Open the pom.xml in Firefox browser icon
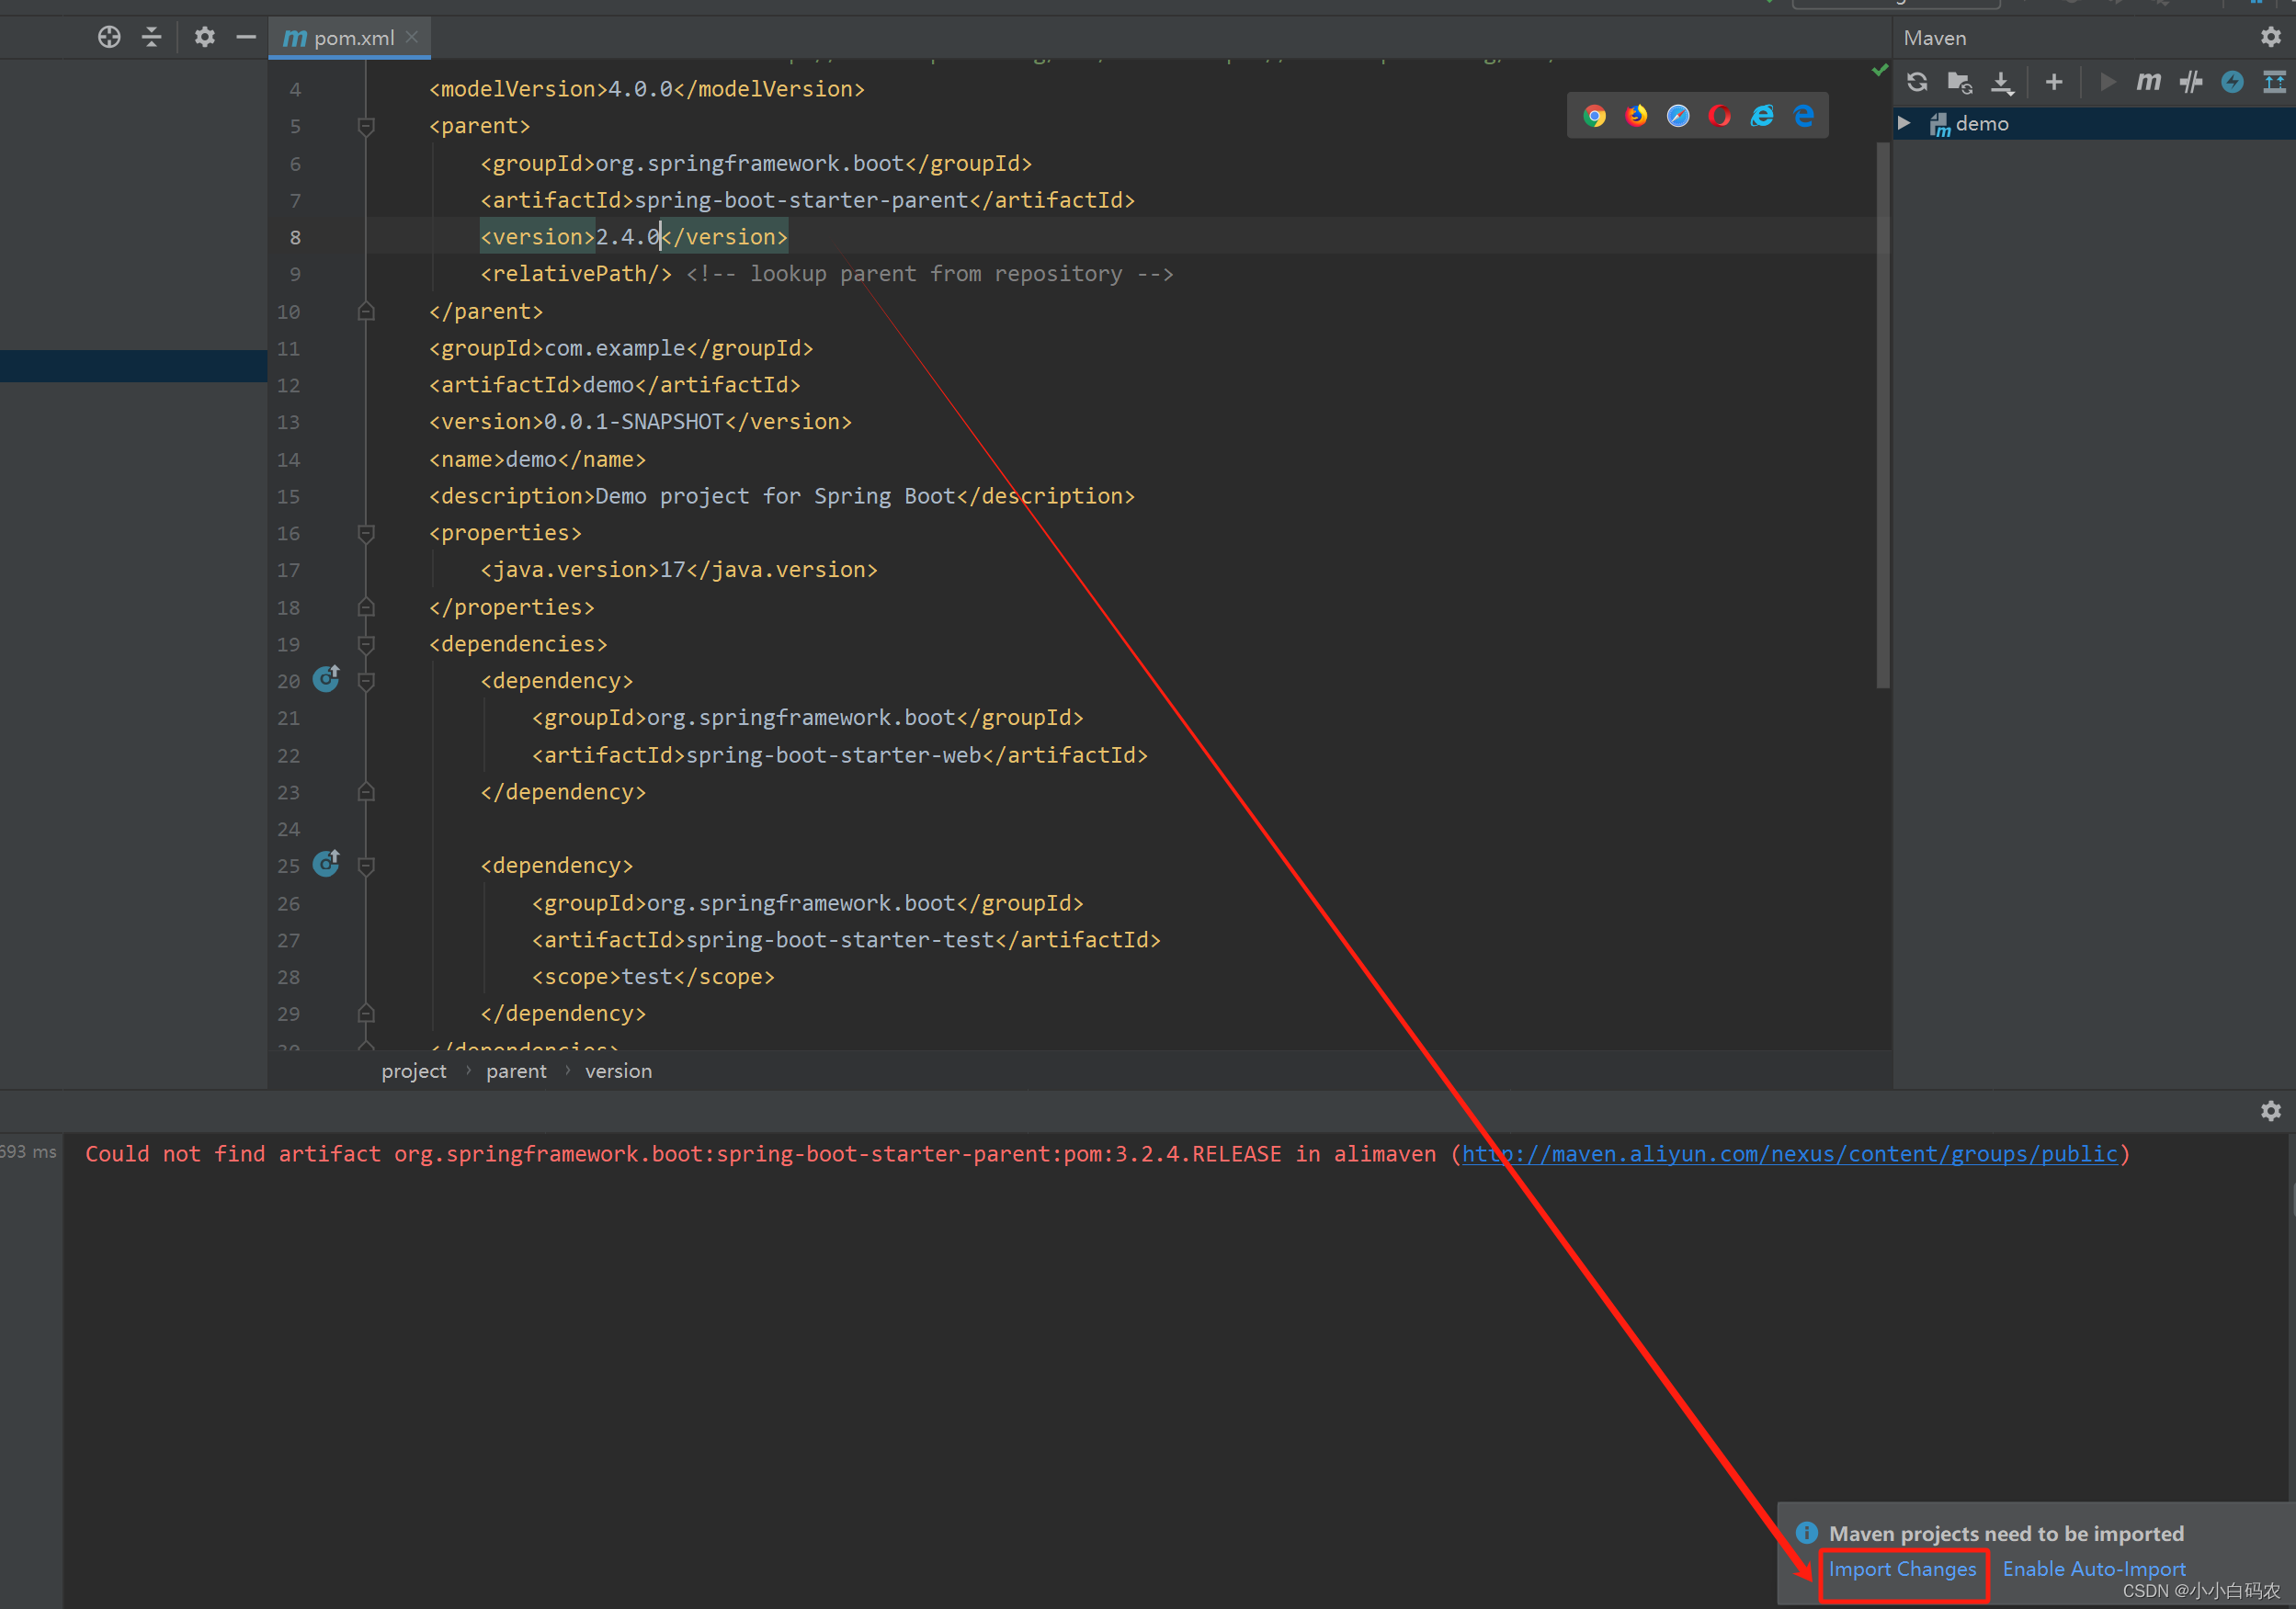The height and width of the screenshot is (1609, 2296). [x=1636, y=116]
